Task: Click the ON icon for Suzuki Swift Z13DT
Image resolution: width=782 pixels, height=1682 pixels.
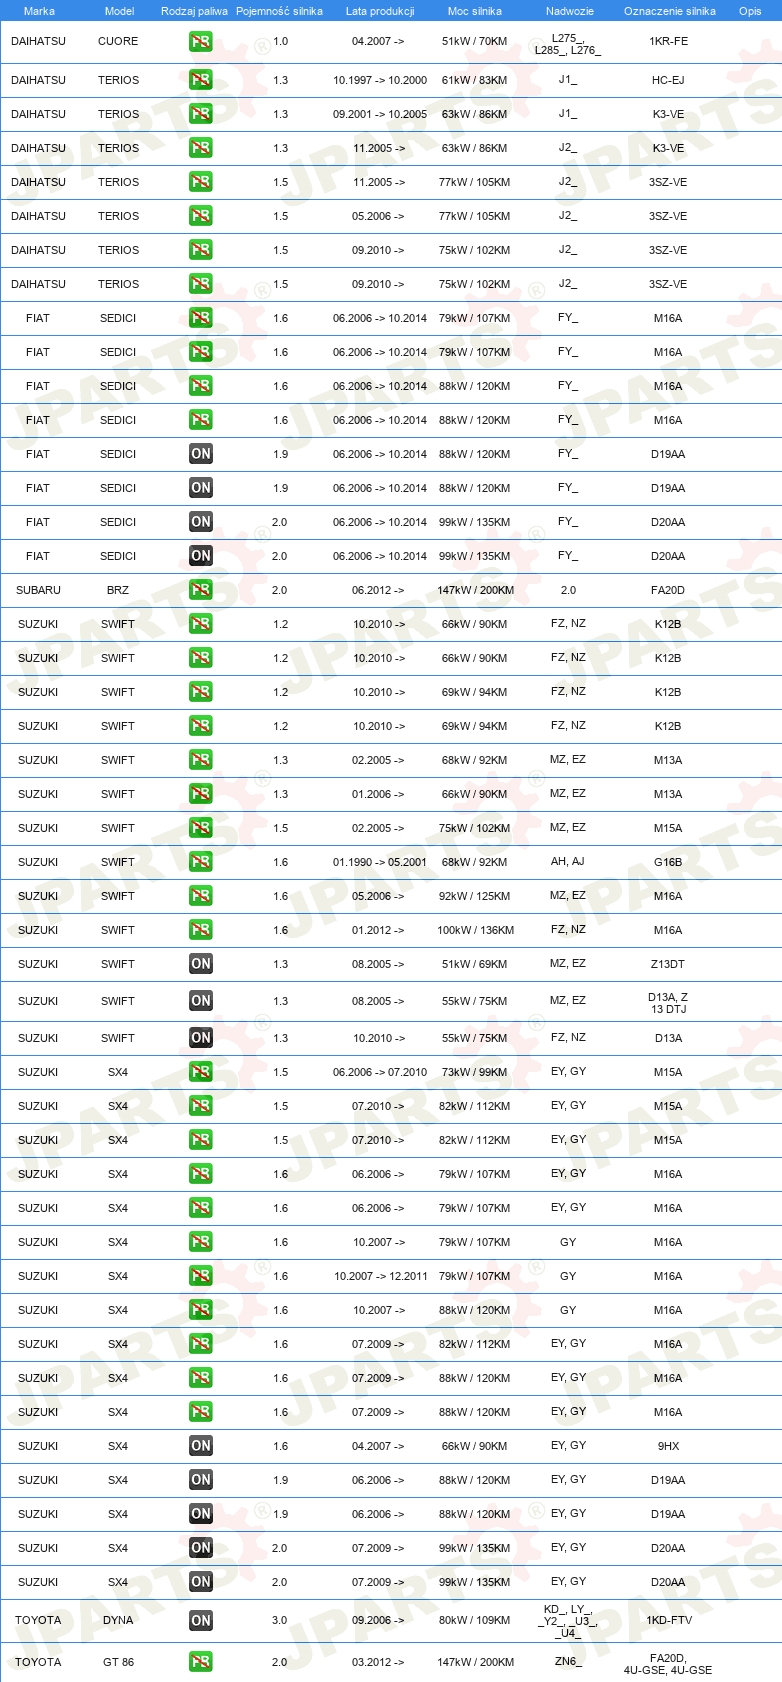Action: click(x=200, y=964)
